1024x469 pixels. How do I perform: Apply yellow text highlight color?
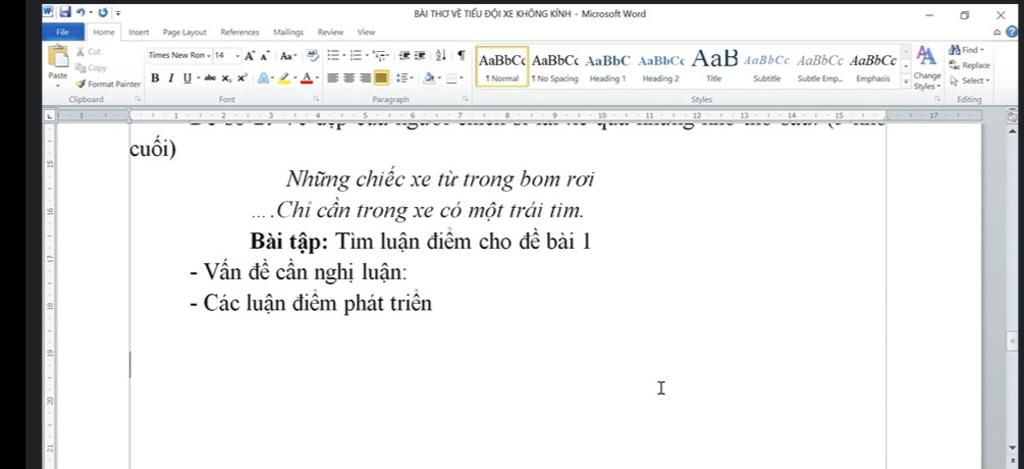tap(284, 78)
